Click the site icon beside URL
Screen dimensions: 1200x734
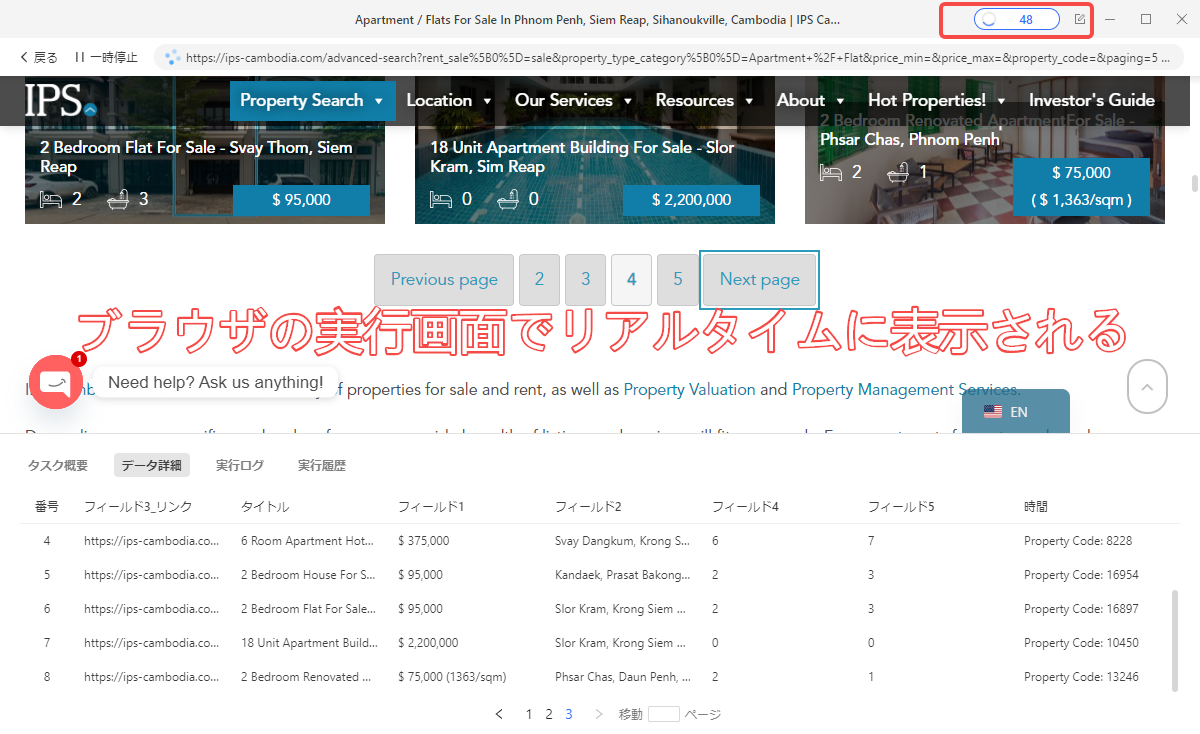coord(172,57)
